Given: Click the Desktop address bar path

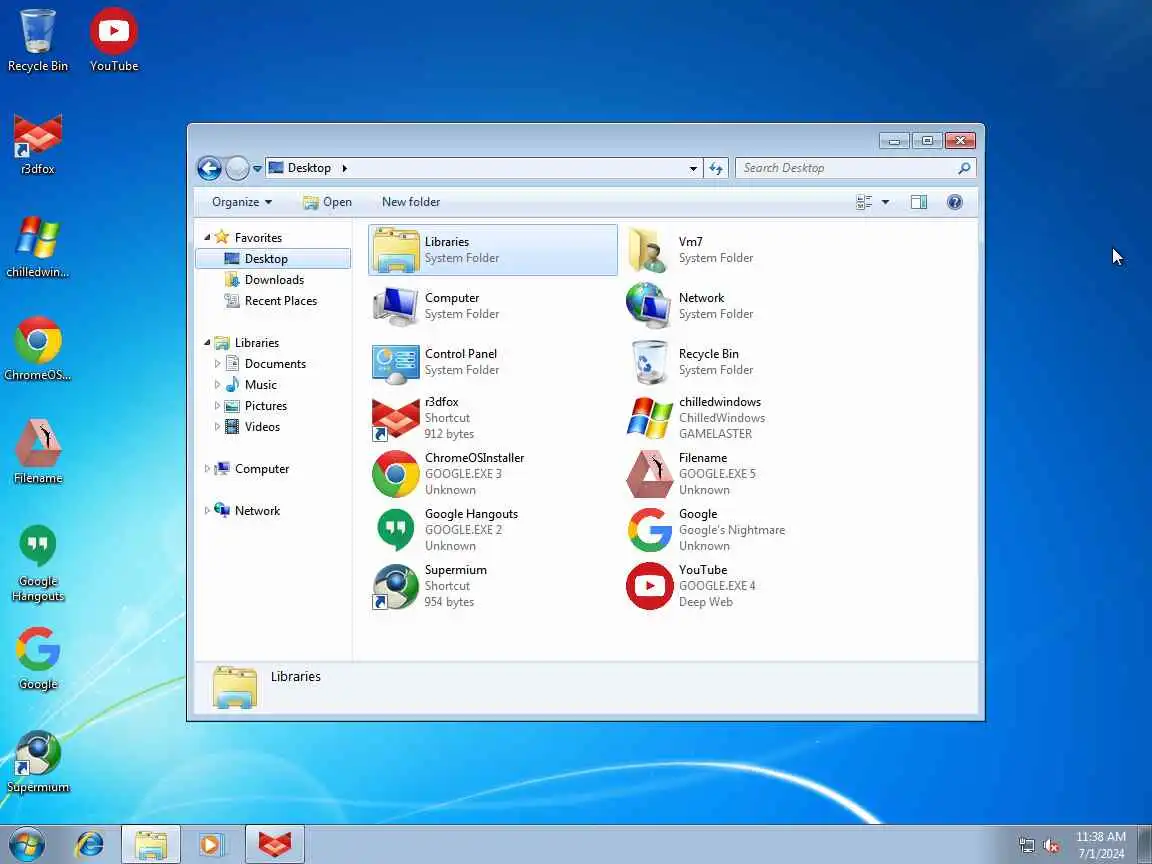Looking at the screenshot, I should point(309,168).
